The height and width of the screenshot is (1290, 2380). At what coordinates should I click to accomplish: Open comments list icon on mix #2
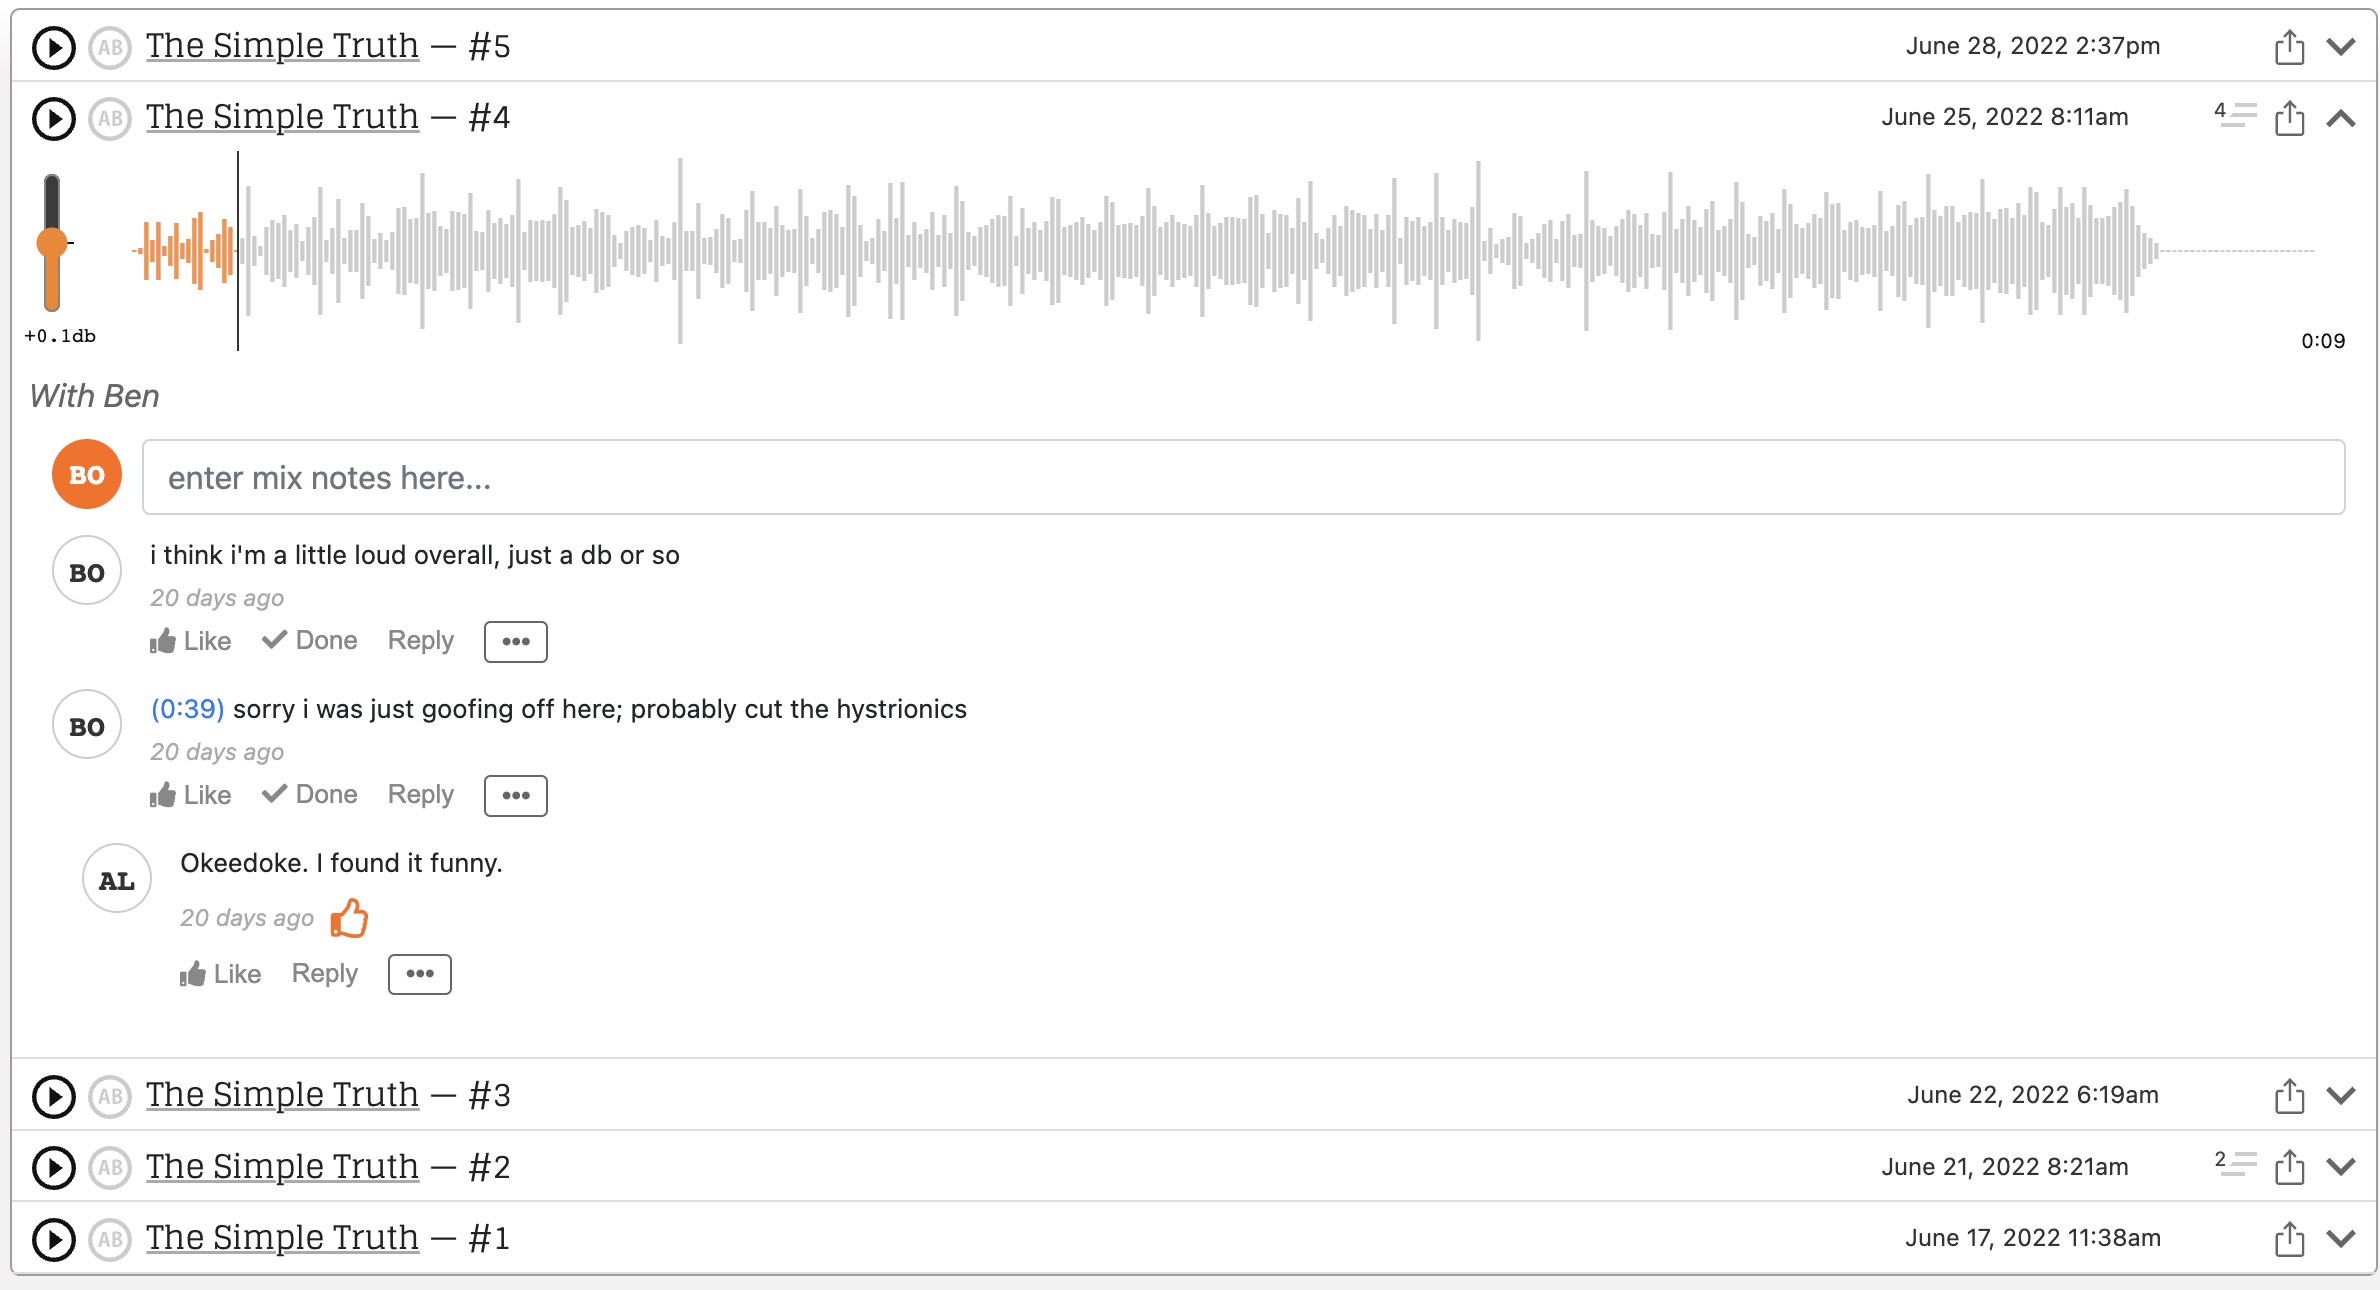(2235, 1164)
